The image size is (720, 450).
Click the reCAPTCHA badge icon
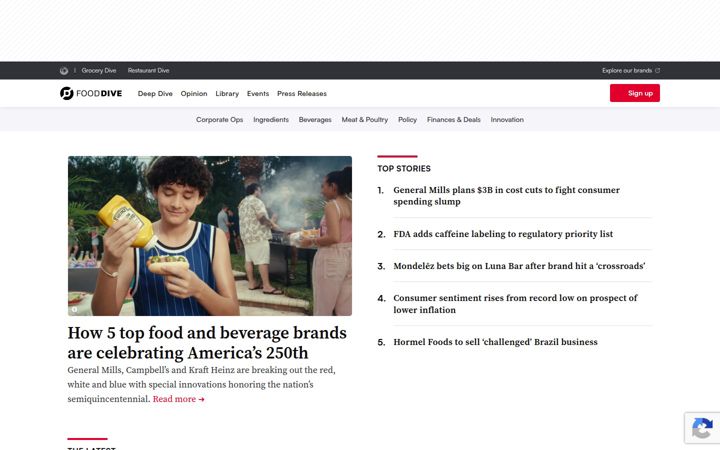(x=702, y=428)
